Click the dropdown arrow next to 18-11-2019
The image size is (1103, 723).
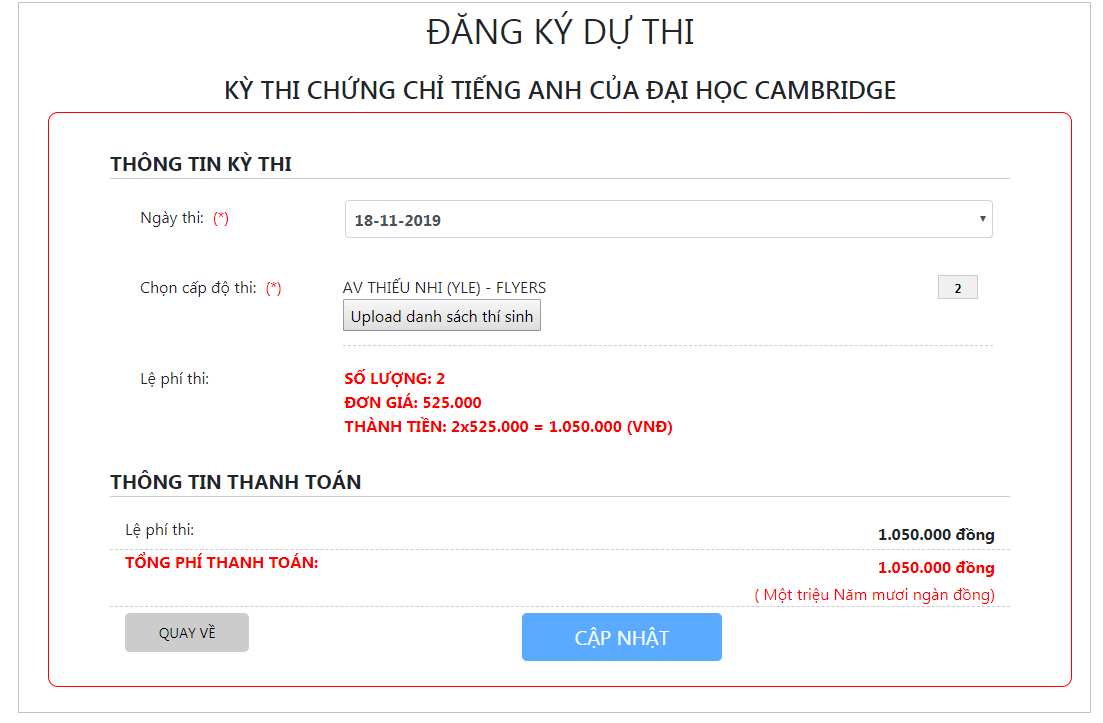tap(982, 219)
